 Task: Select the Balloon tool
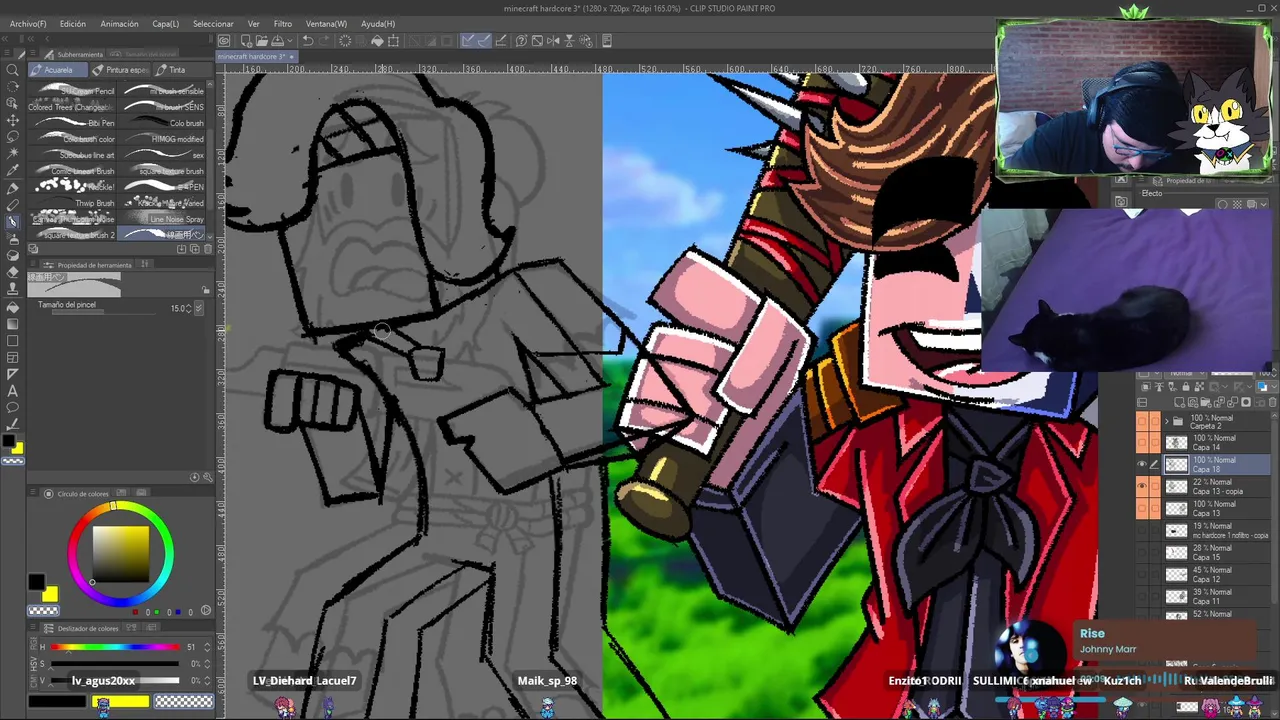point(12,408)
